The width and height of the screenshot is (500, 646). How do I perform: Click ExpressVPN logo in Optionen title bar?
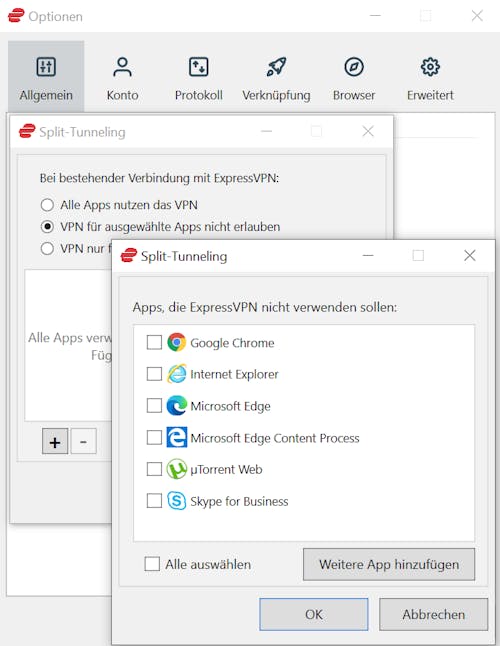(x=16, y=16)
